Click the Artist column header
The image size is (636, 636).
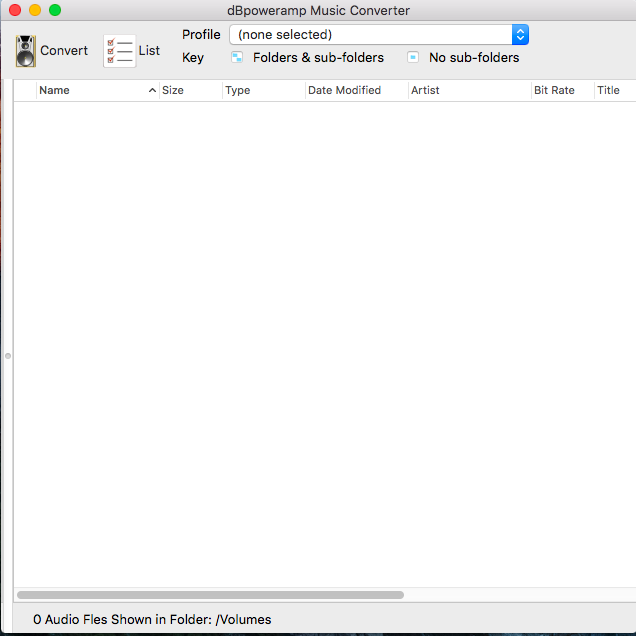pyautogui.click(x=468, y=90)
